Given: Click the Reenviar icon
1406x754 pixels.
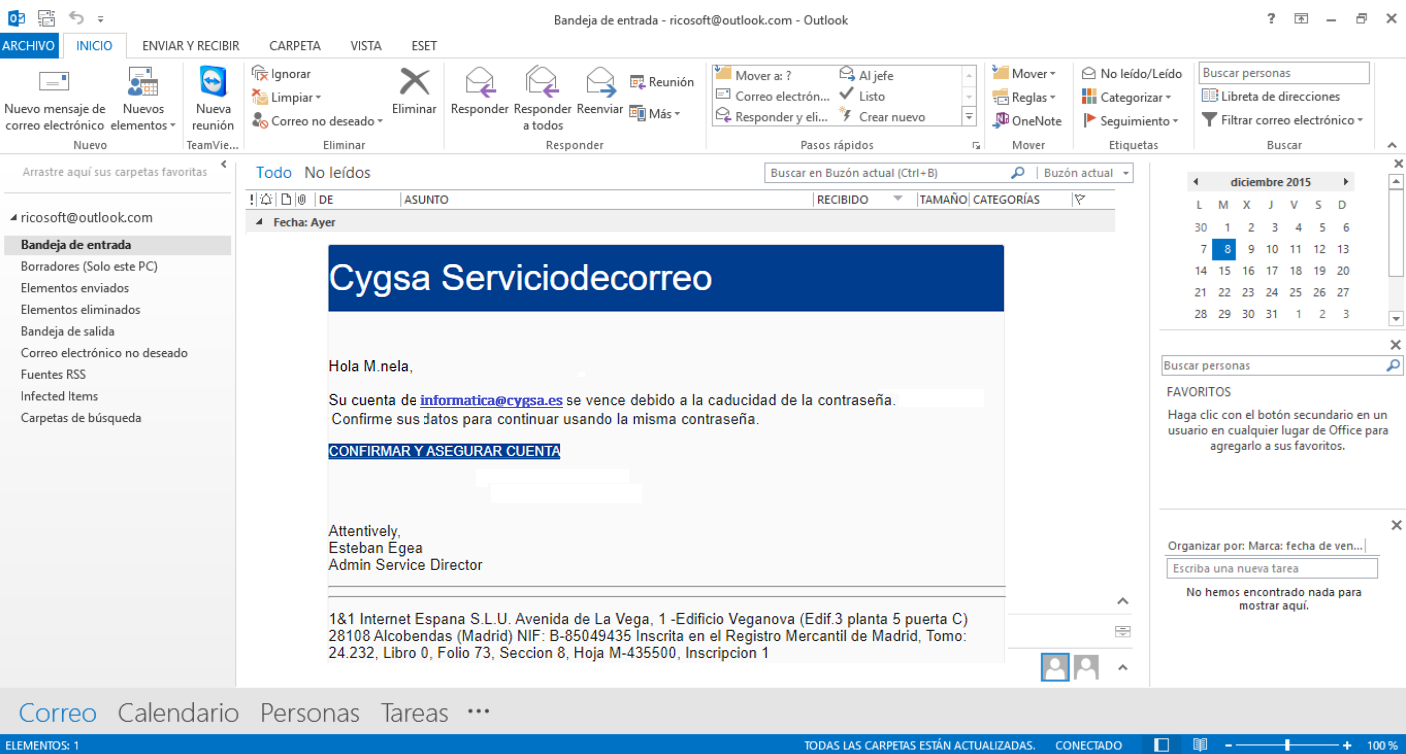Looking at the screenshot, I should pos(600,83).
